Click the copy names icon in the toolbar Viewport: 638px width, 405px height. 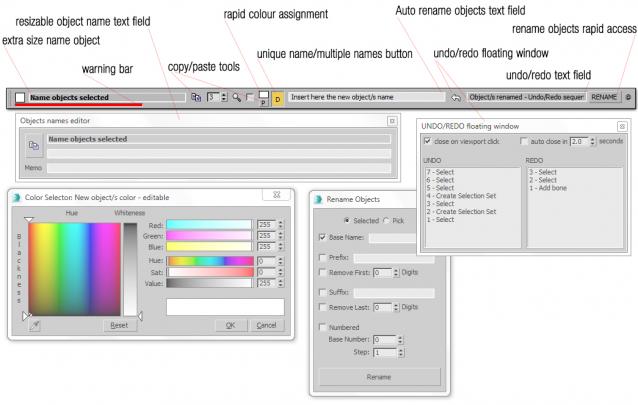click(x=195, y=98)
